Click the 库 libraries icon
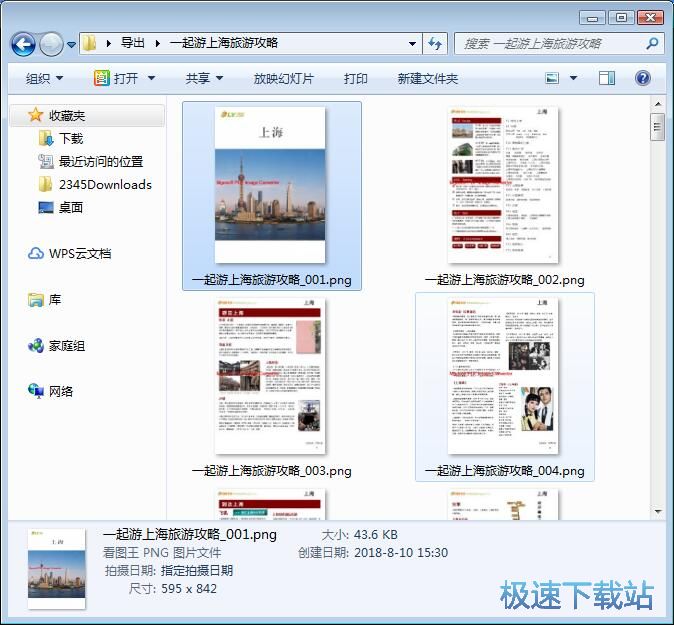This screenshot has width=674, height=625. [36, 300]
